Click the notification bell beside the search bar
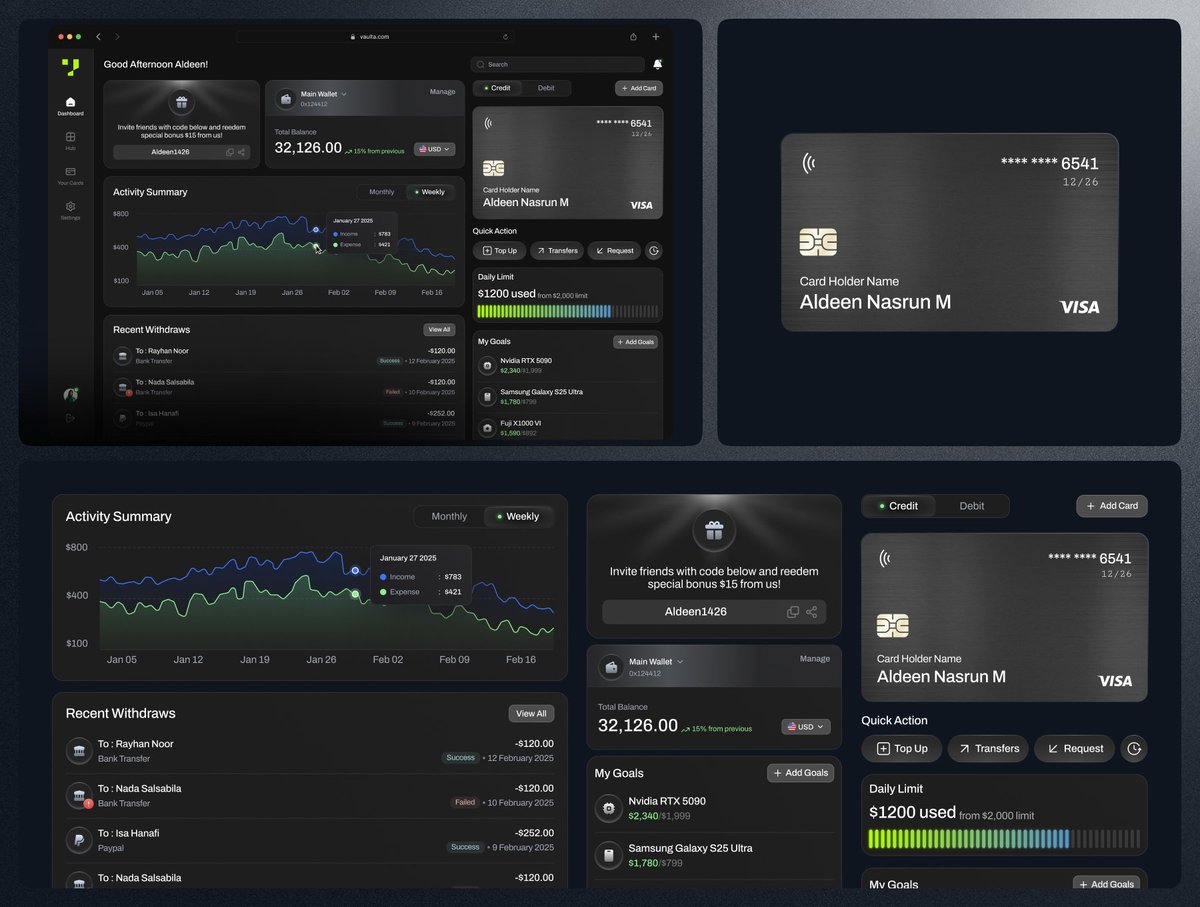Viewport: 1200px width, 907px height. click(x=657, y=64)
